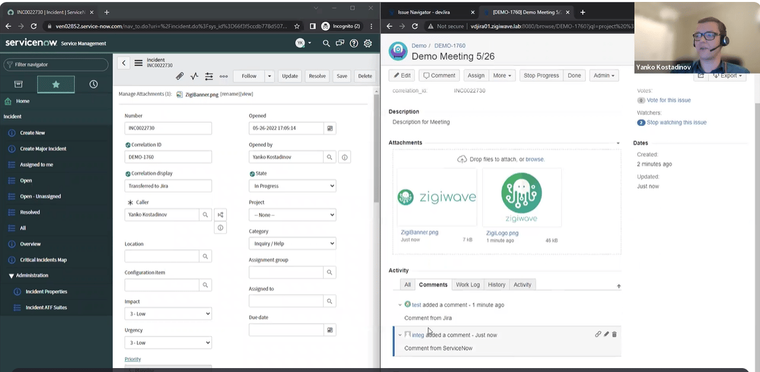
Task: Switch to the Jira All activity tab
Action: [407, 285]
